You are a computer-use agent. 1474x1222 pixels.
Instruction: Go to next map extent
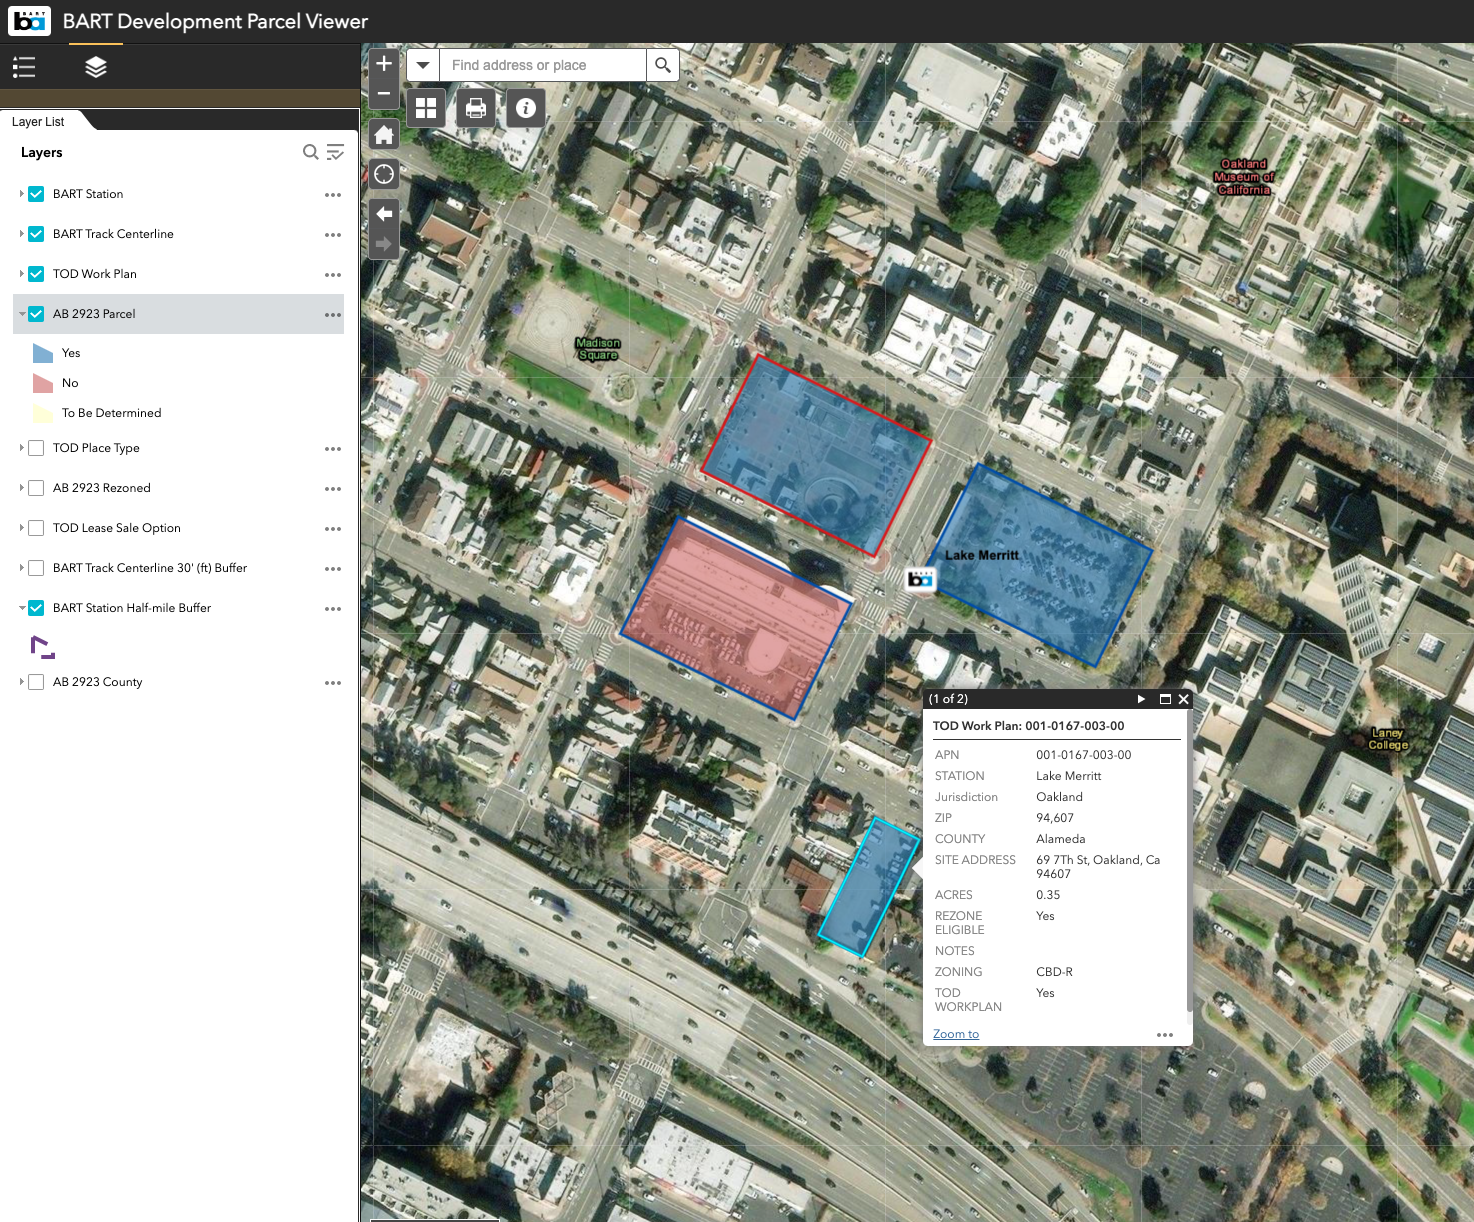pos(384,244)
